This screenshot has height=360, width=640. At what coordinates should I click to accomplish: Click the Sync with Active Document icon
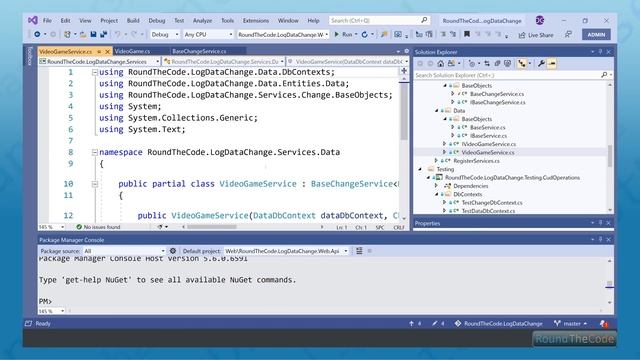487,64
